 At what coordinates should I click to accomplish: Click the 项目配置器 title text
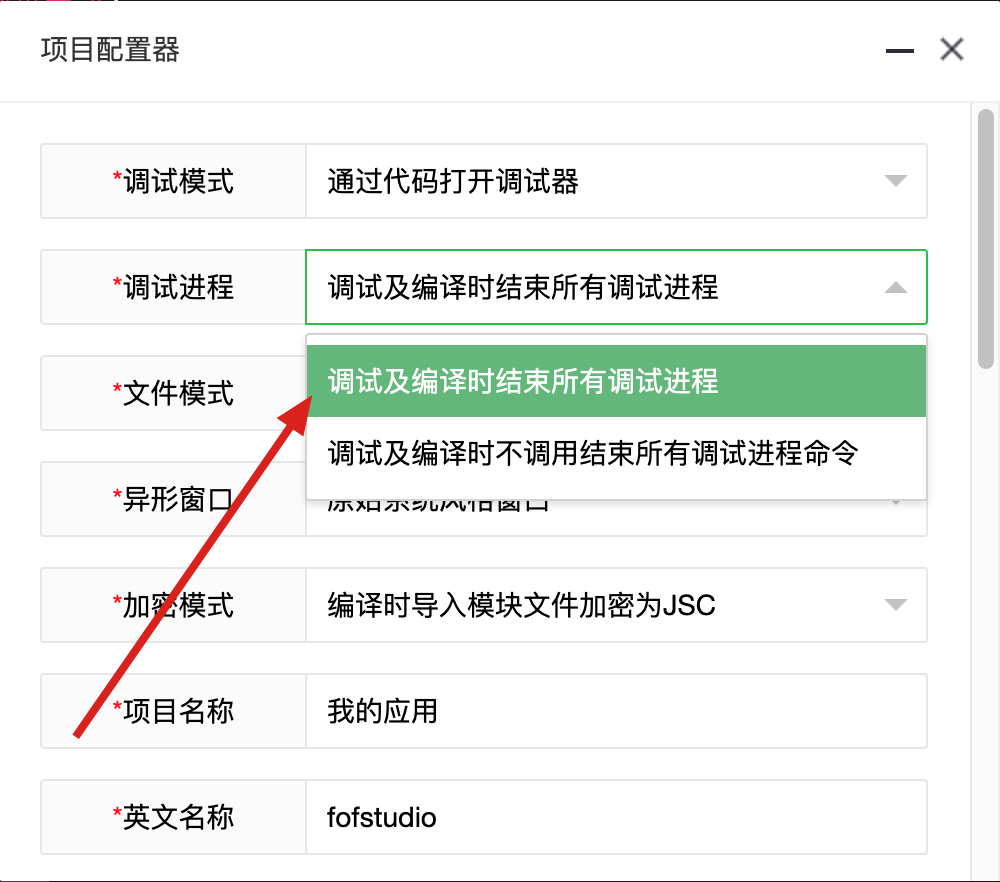tap(110, 50)
